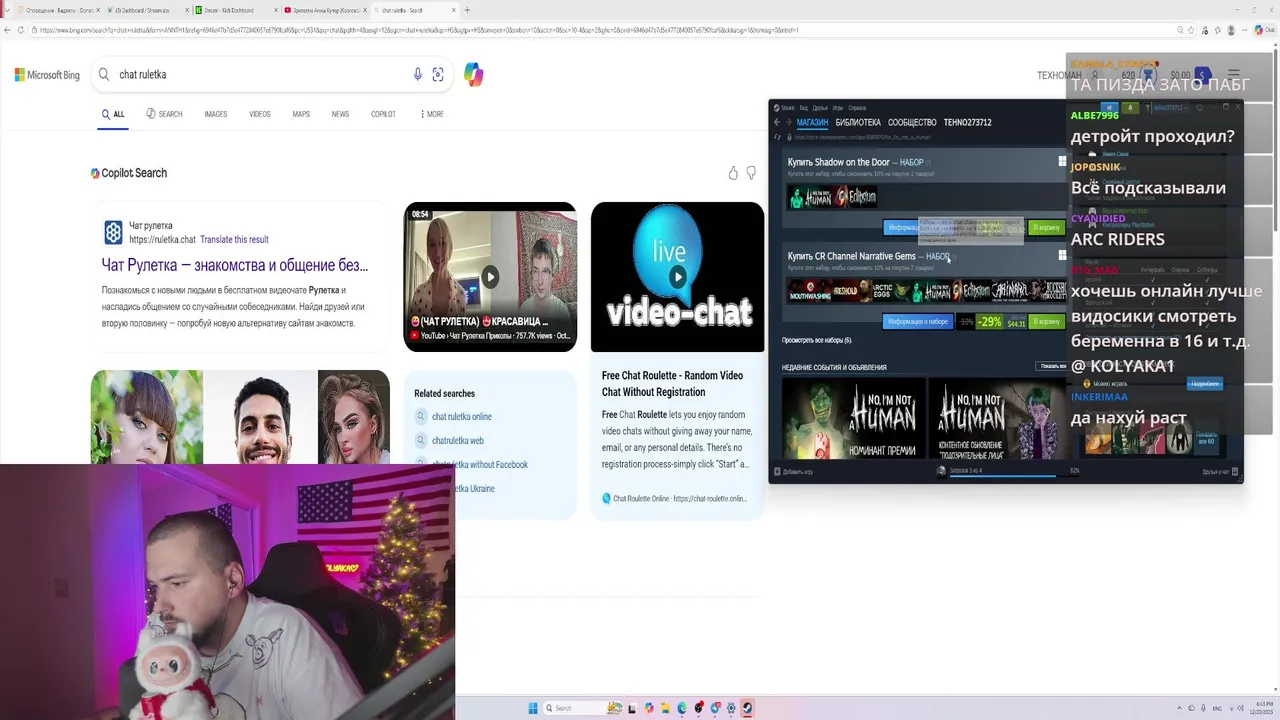Open IMAGES results tab
Image resolution: width=1280 pixels, height=720 pixels.
[216, 114]
